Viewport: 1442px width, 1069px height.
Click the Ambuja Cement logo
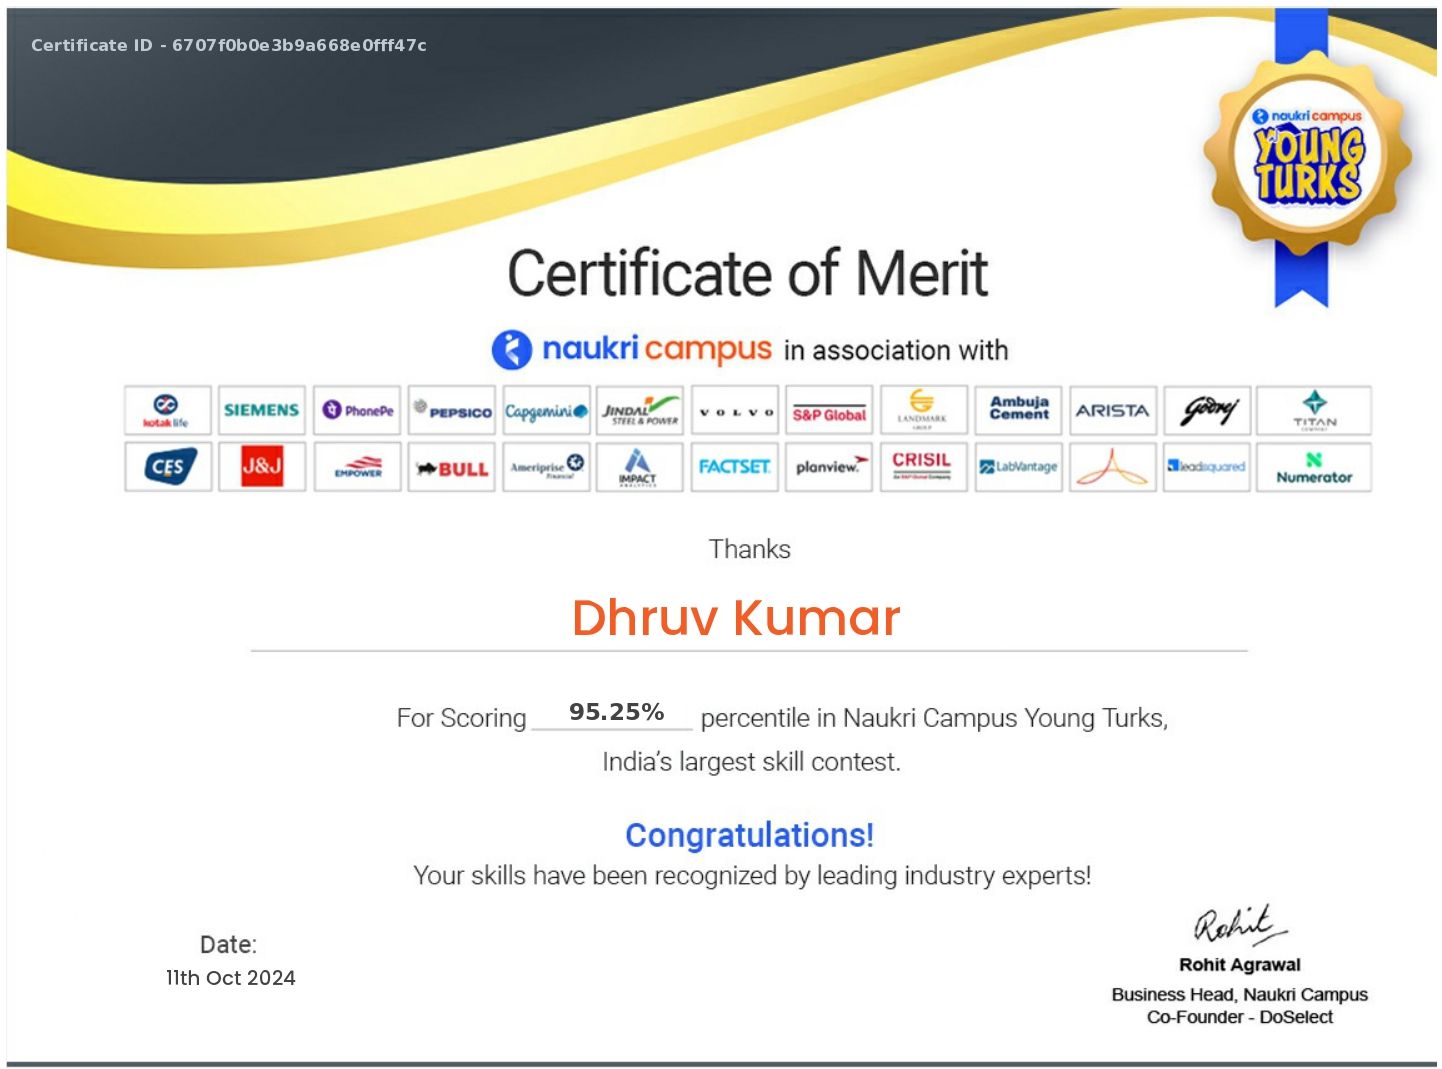click(1018, 410)
